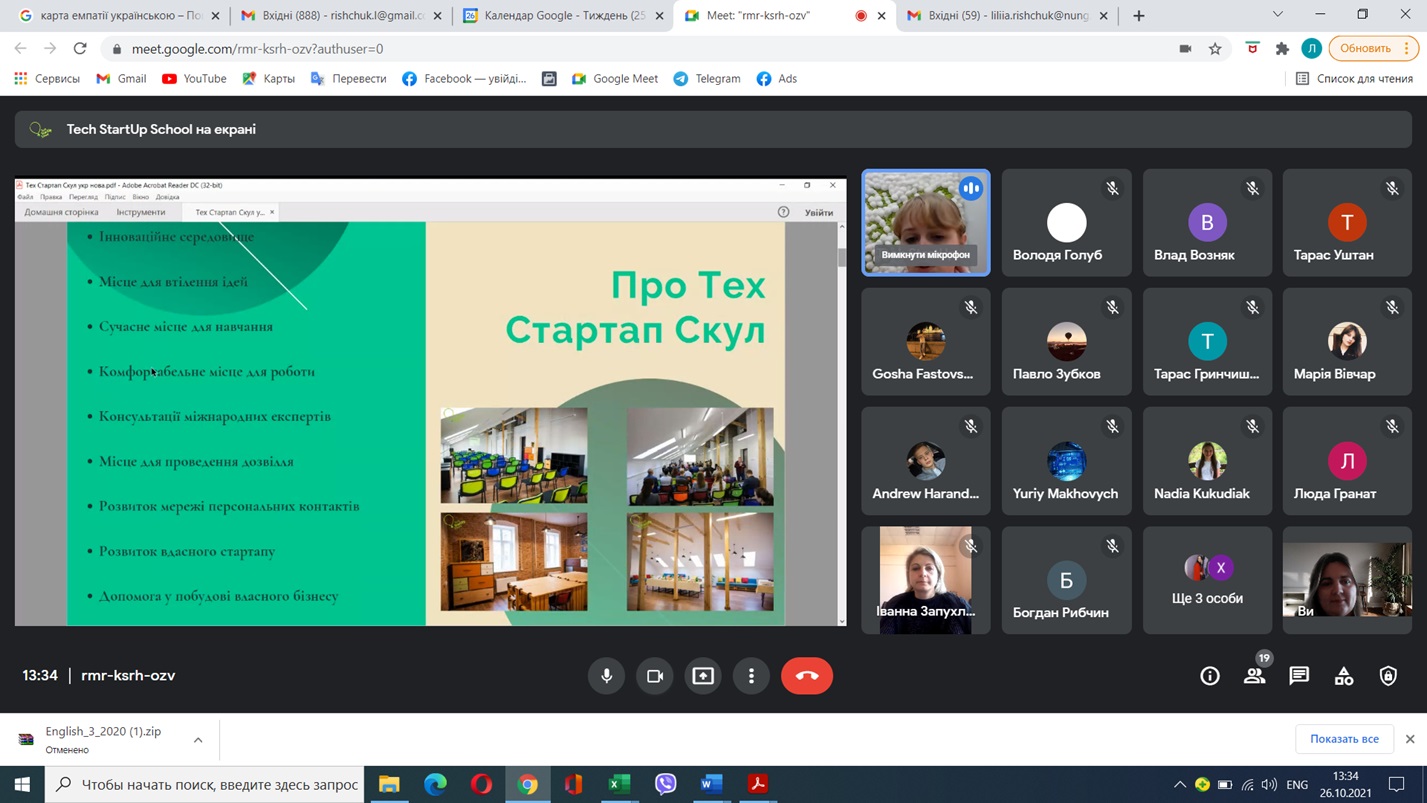Viewport: 1427px width, 803px height.
Task: Open host controls shield icon
Action: (x=1388, y=676)
